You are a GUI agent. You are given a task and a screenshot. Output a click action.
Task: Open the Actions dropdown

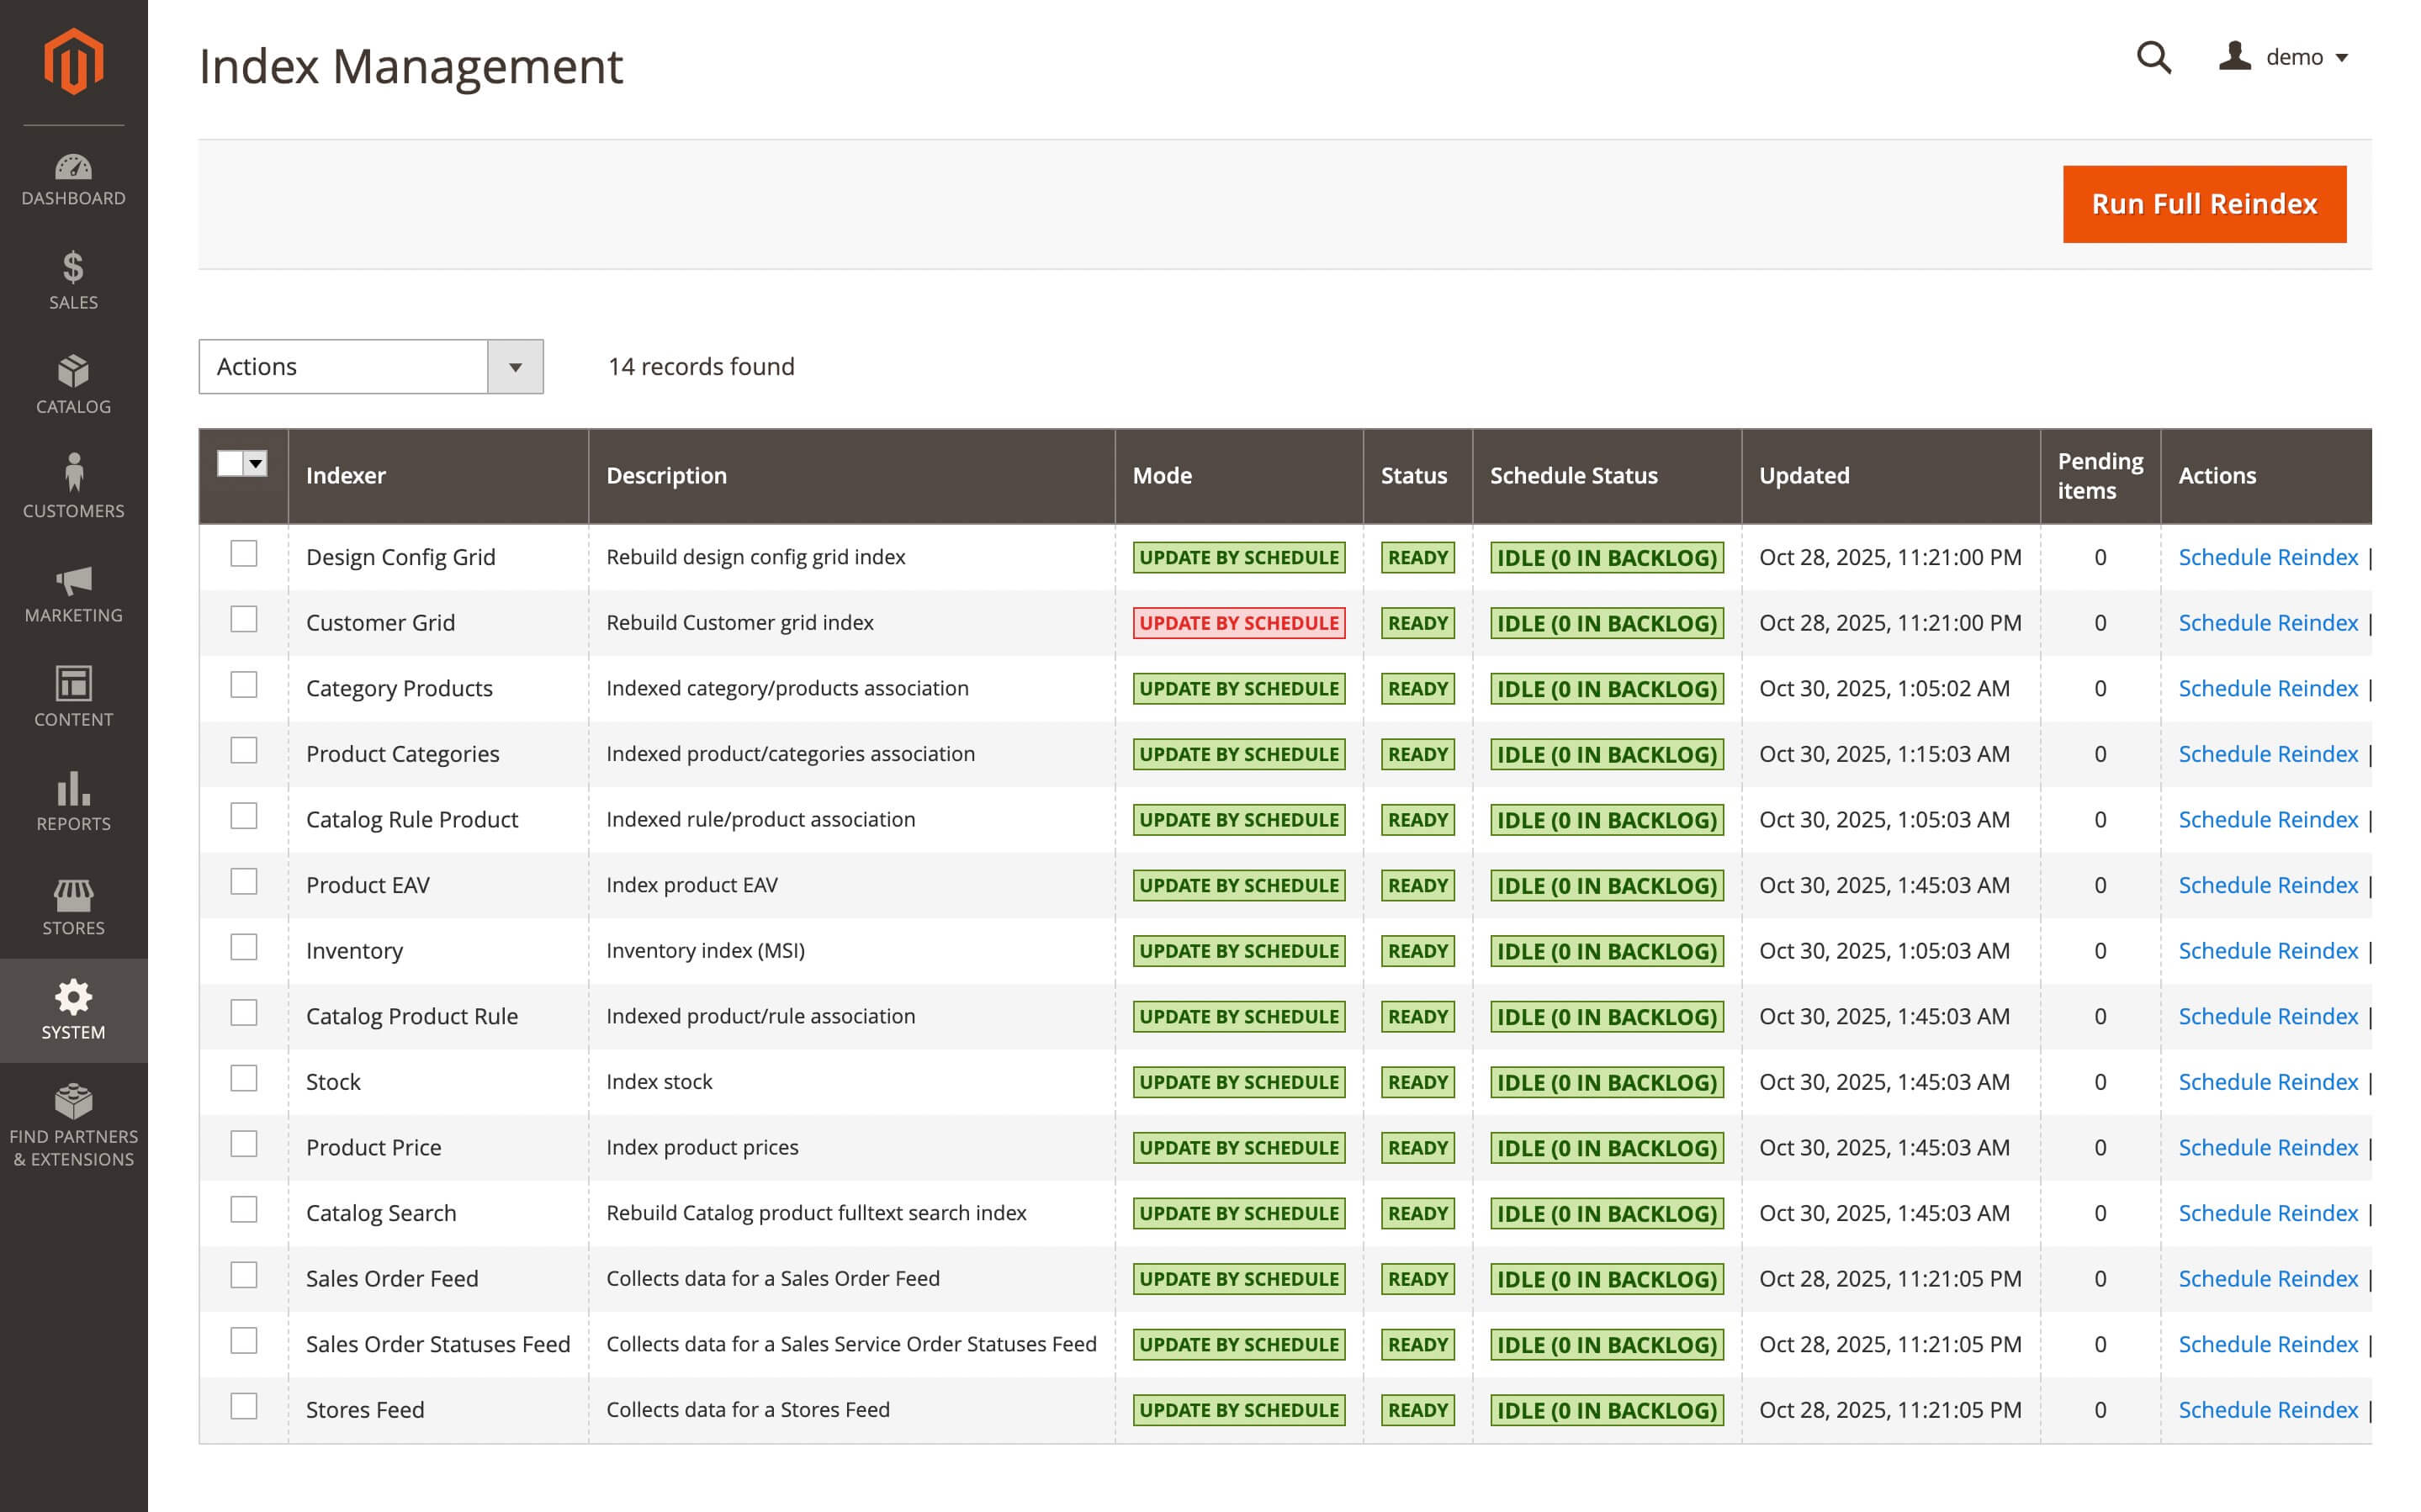tap(370, 366)
